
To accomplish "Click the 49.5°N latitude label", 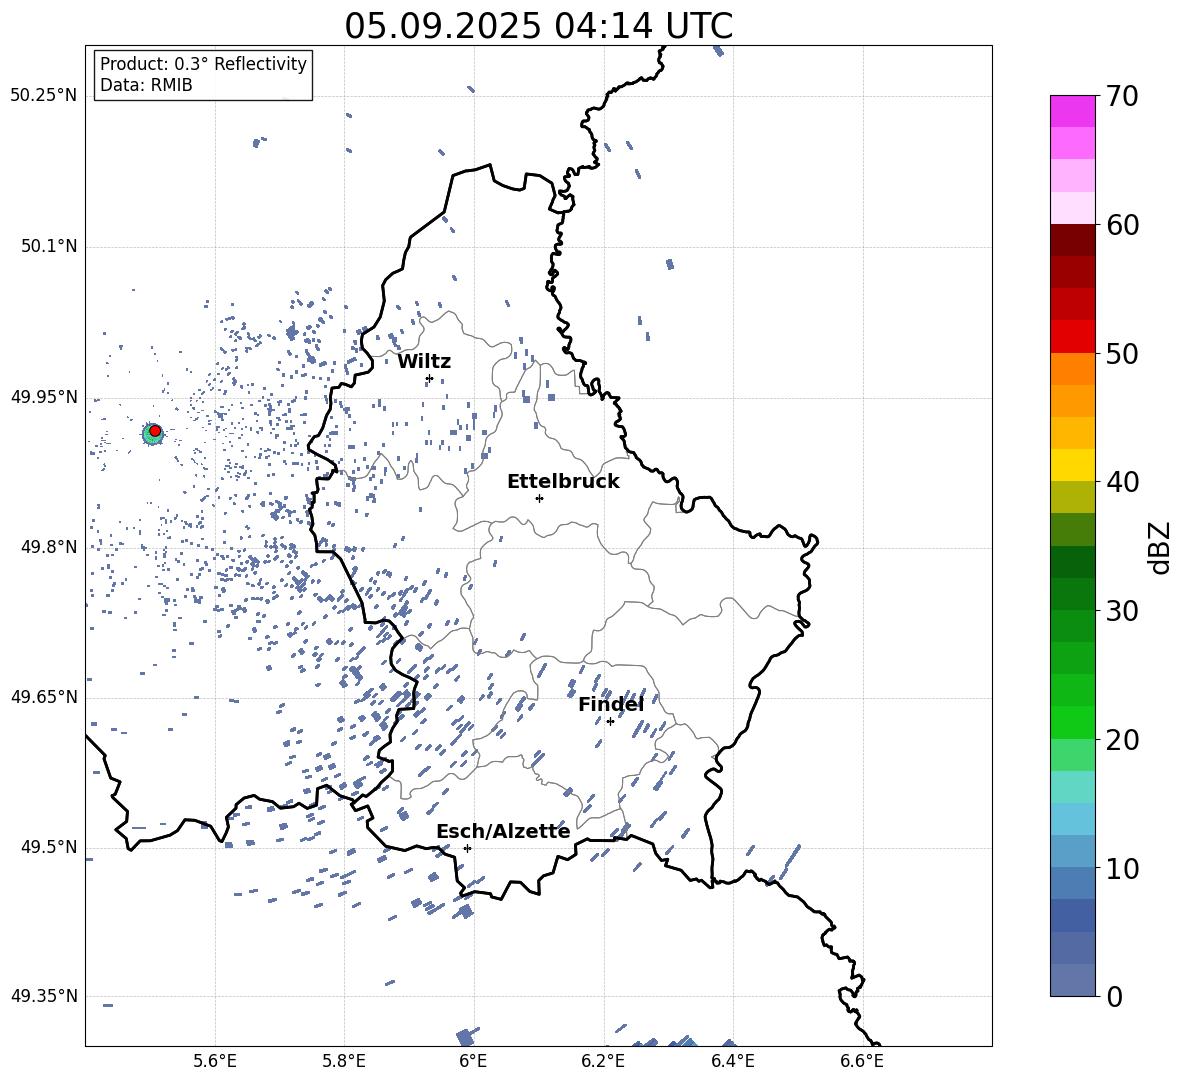I will pos(48,847).
